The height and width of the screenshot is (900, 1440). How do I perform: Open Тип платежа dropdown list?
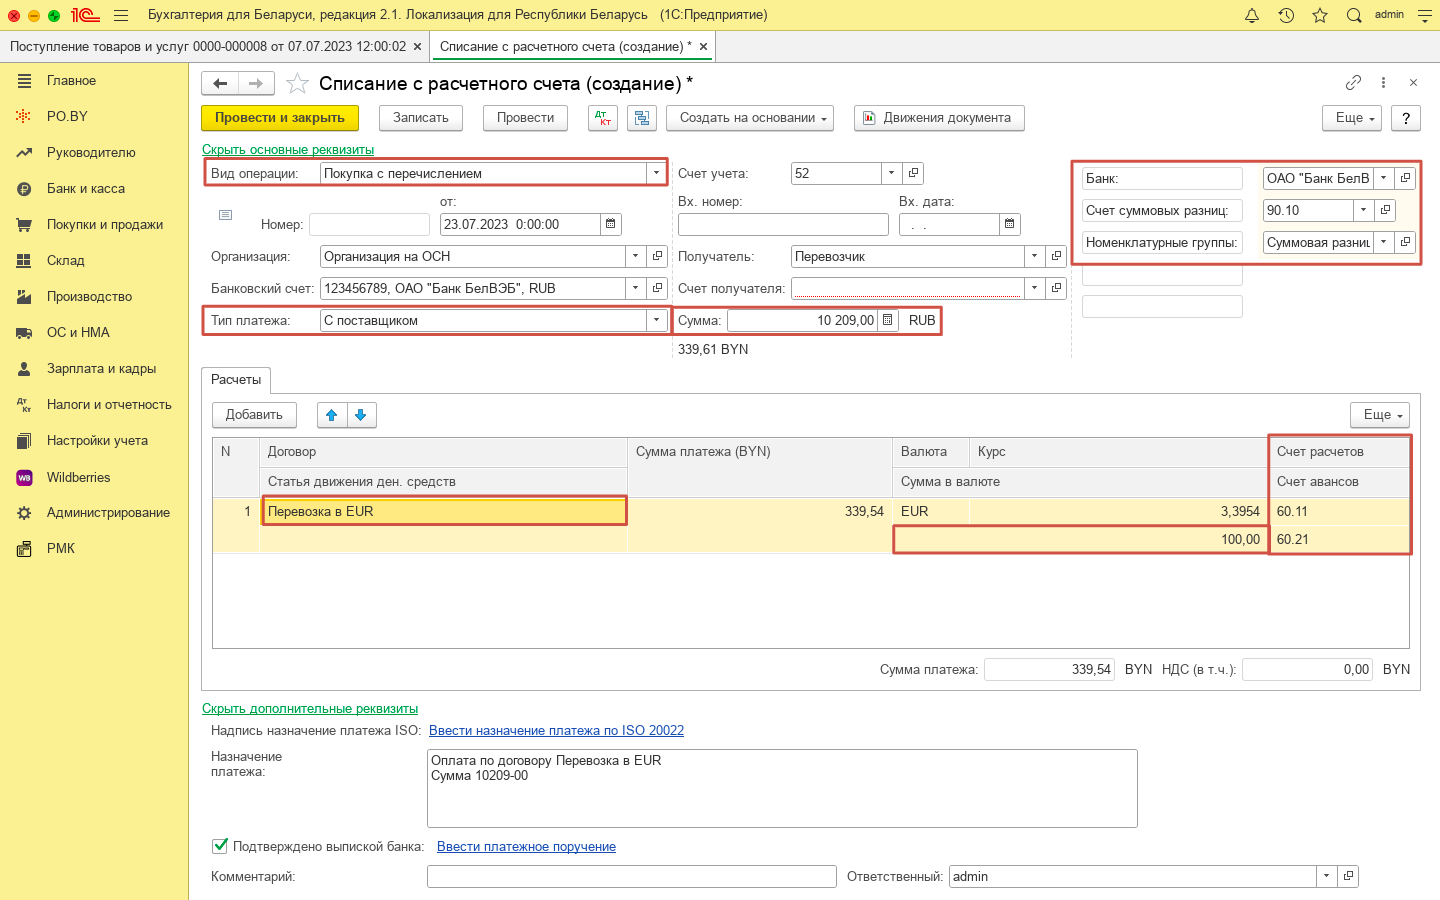pos(656,320)
